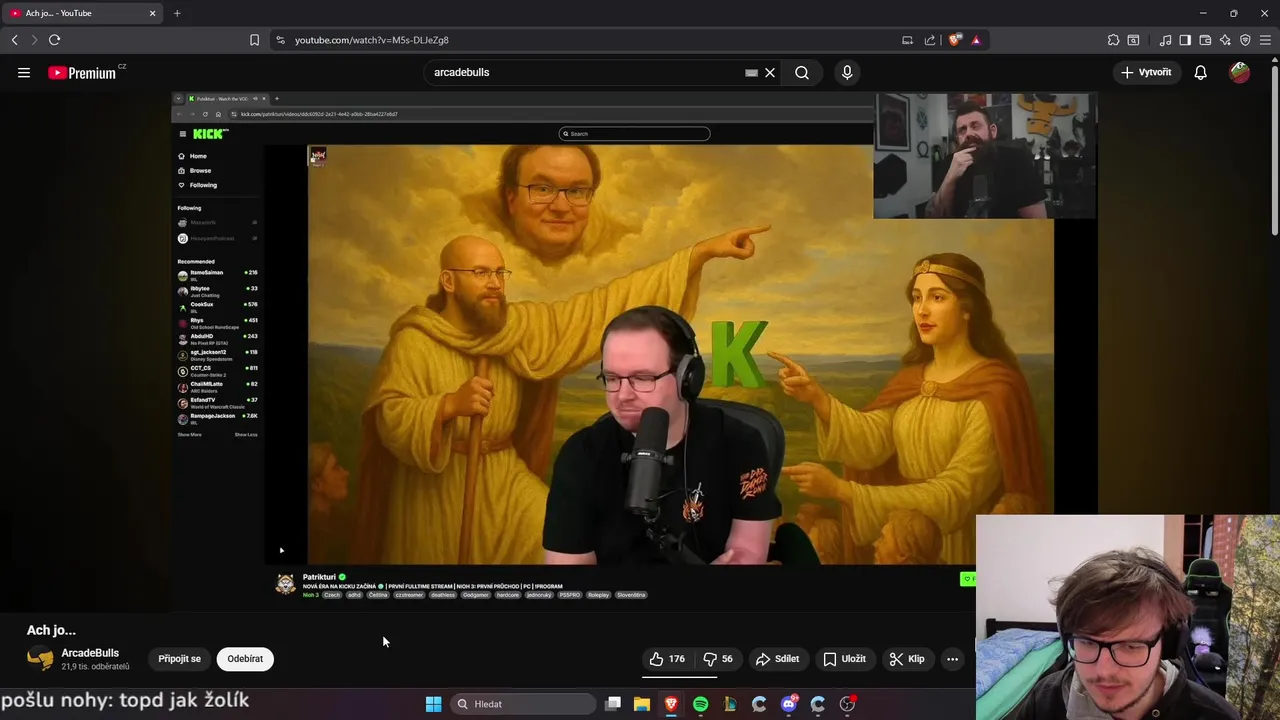
Task: Save the video via Uložit
Action: pos(844,659)
